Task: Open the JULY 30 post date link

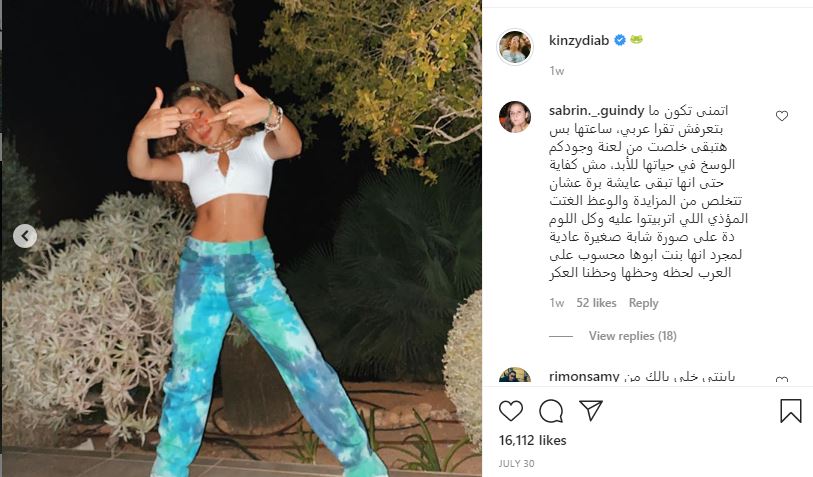Action: pos(516,464)
